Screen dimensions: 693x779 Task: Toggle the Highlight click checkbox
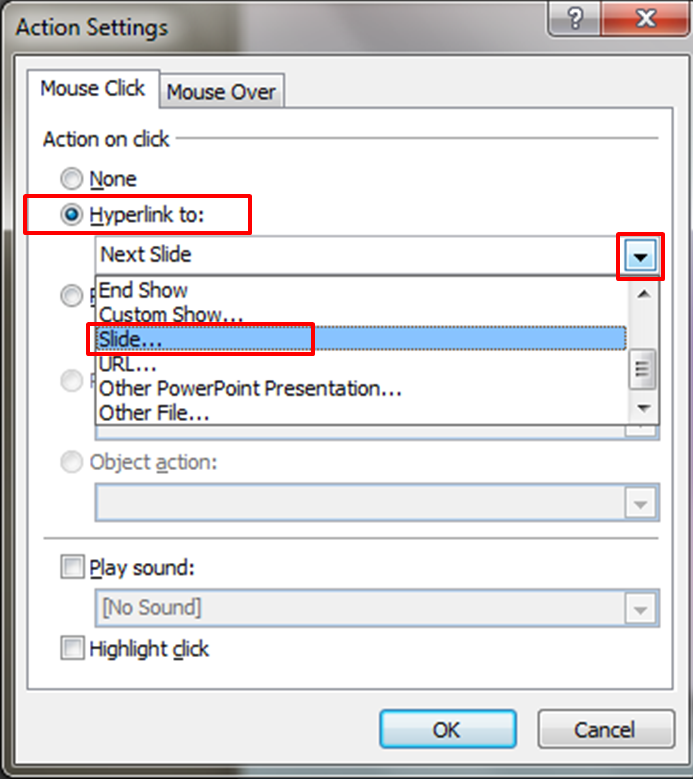click(x=72, y=648)
